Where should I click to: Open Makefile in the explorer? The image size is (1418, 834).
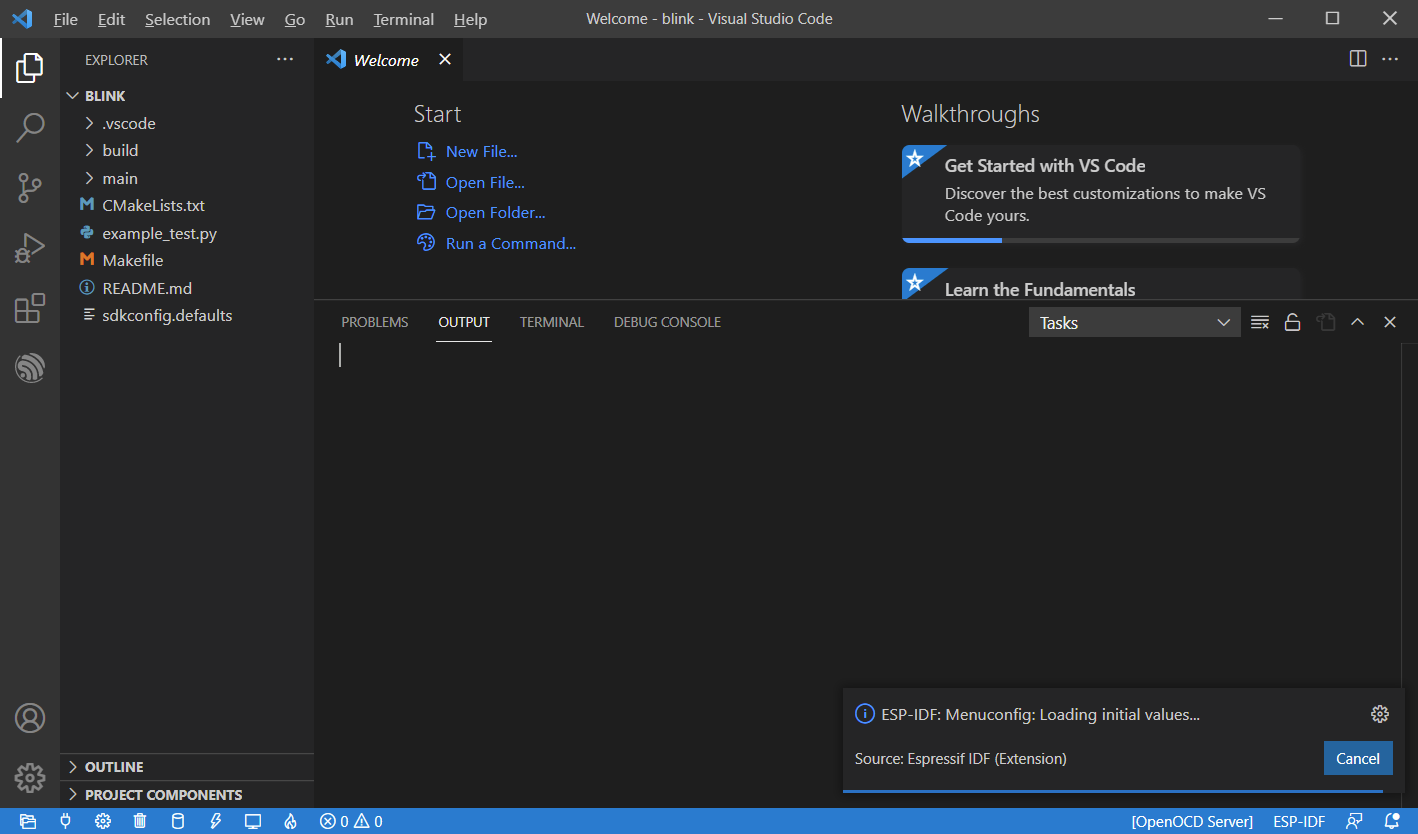click(187, 260)
